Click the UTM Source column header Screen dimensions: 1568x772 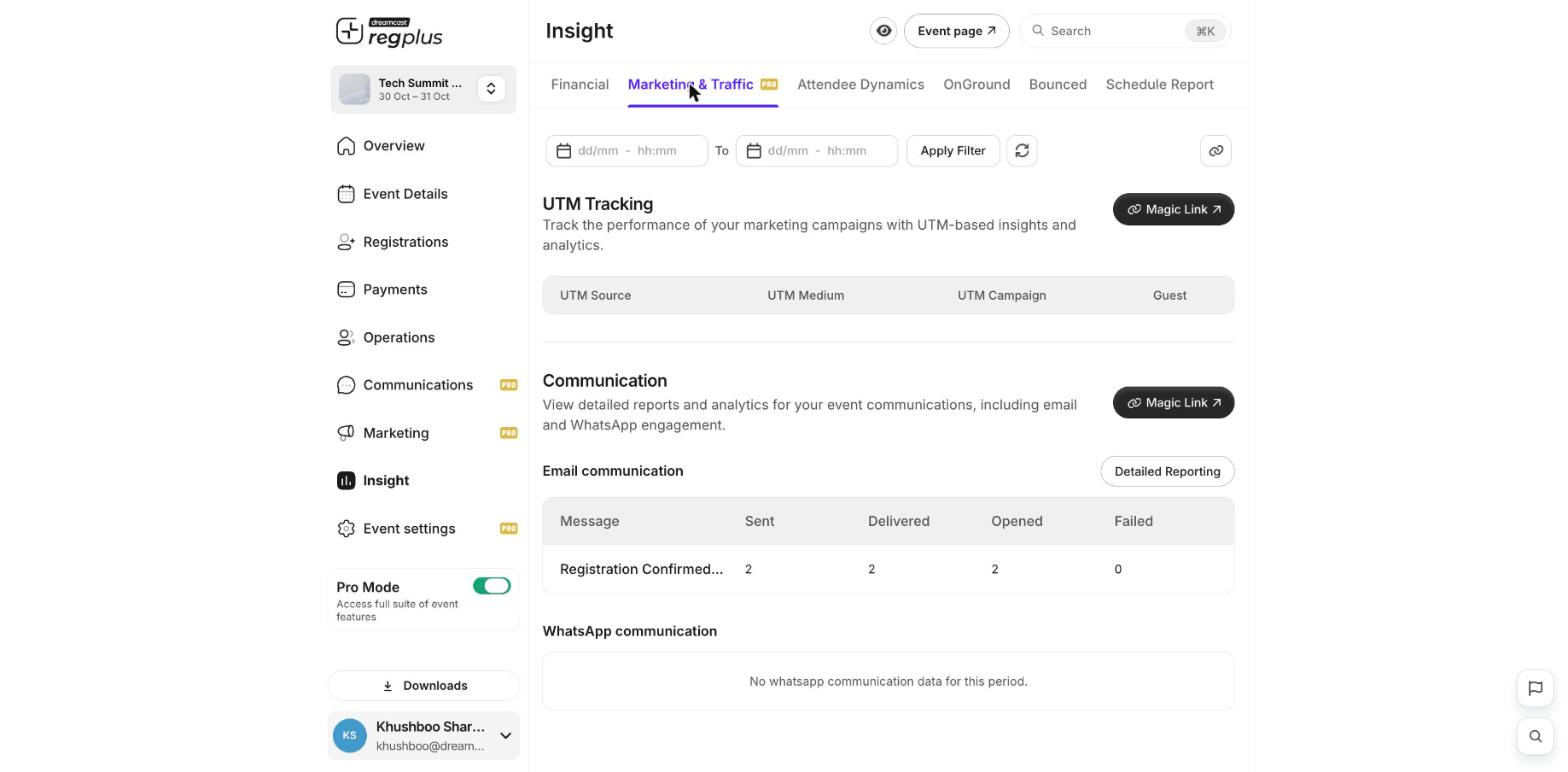click(x=596, y=296)
